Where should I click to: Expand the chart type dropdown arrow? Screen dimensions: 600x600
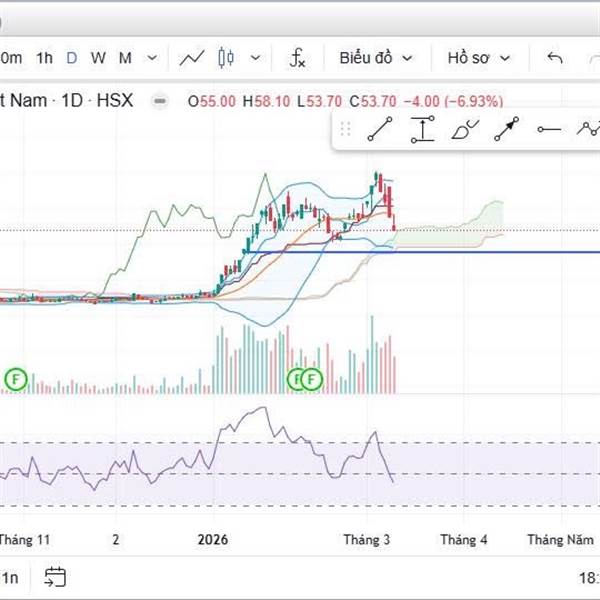[x=255, y=58]
